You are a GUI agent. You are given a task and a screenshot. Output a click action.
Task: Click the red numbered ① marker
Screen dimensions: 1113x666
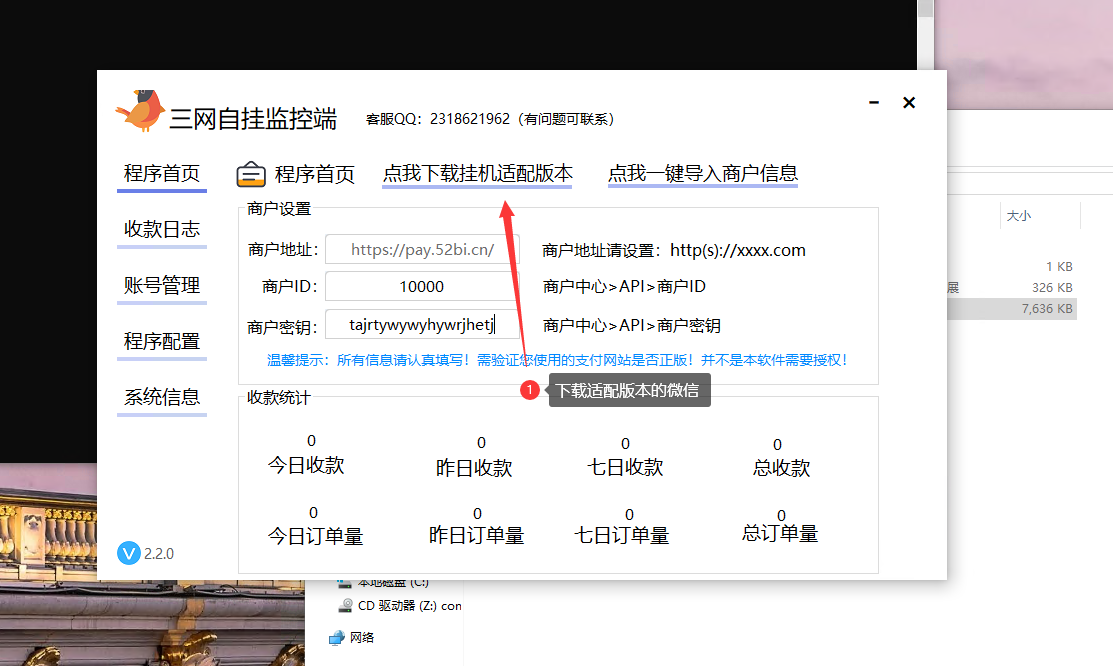pos(530,390)
